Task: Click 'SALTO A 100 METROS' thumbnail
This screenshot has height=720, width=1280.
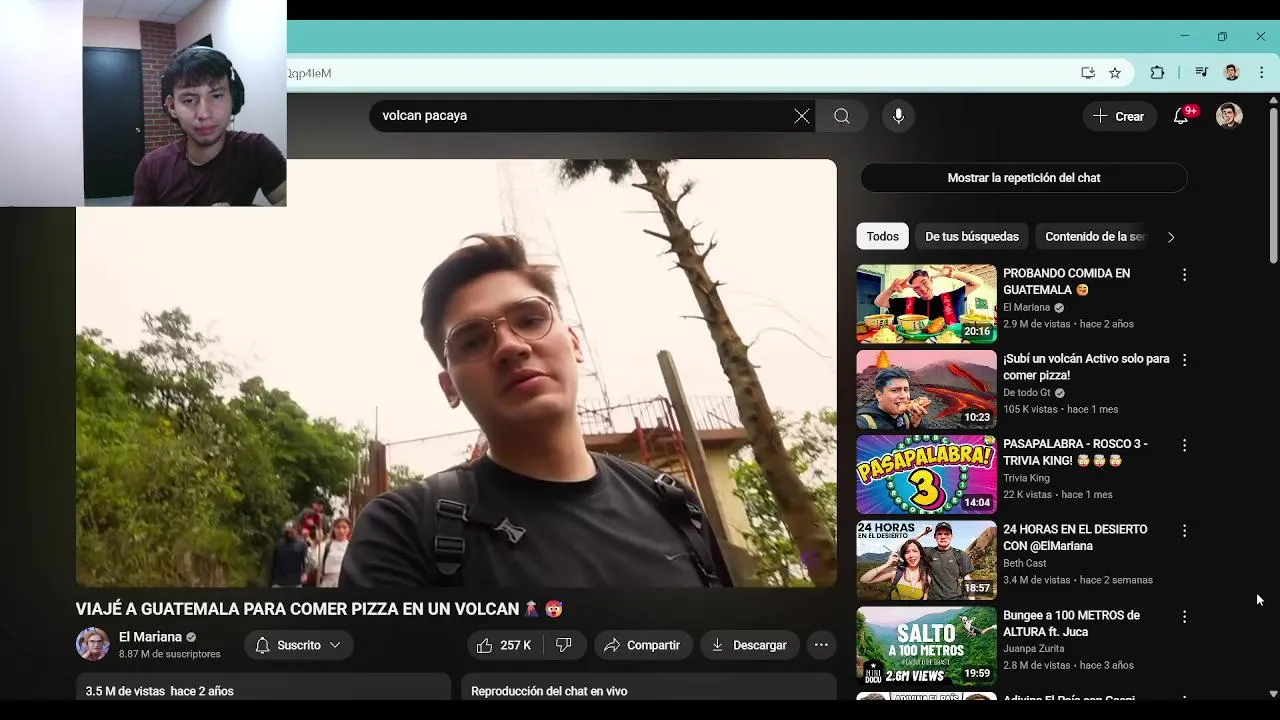Action: click(926, 646)
